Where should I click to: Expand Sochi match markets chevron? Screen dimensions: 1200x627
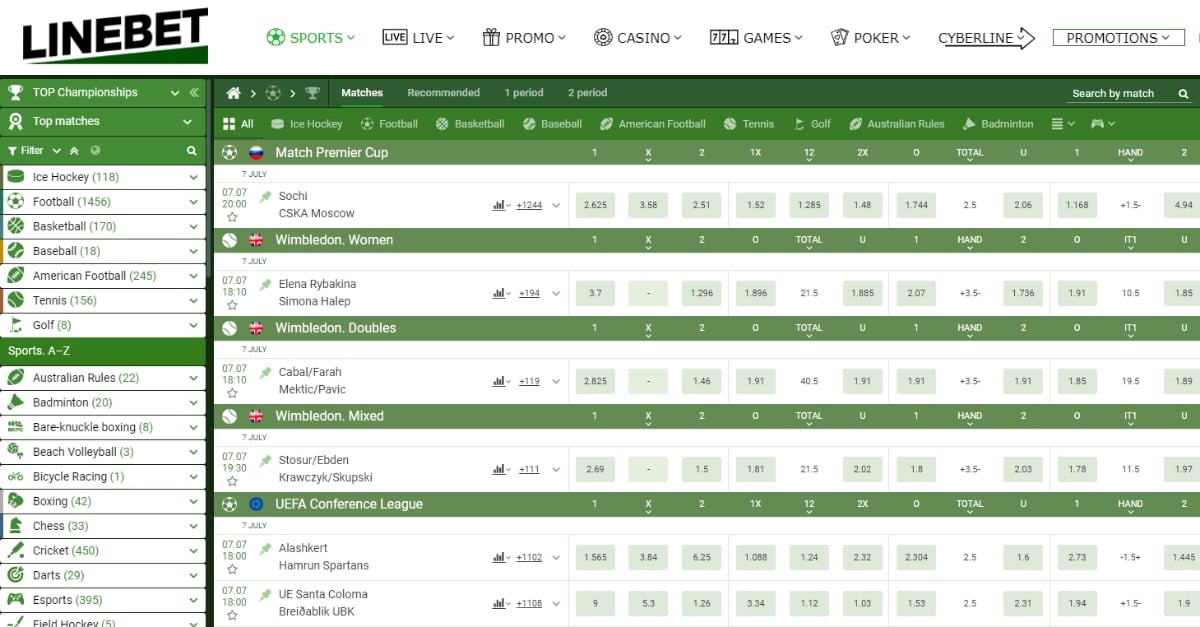coord(556,206)
